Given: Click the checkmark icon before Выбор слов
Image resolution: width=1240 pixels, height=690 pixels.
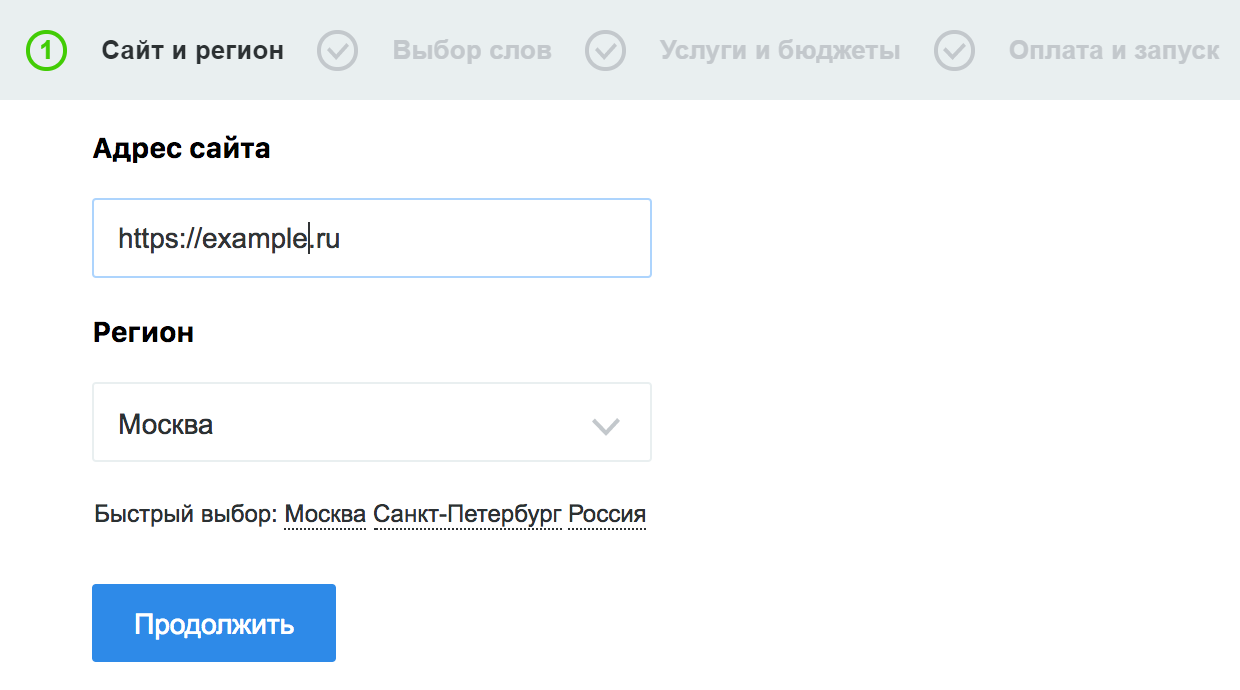Looking at the screenshot, I should coord(337,51).
